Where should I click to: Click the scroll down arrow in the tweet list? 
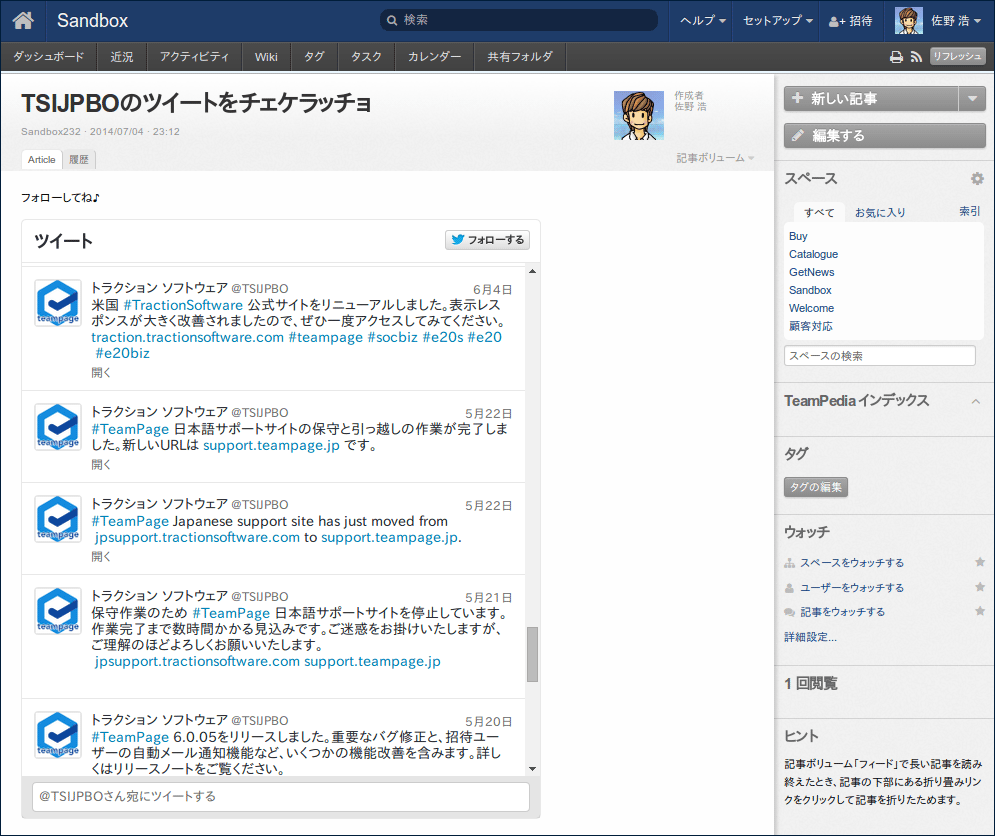pyautogui.click(x=532, y=769)
